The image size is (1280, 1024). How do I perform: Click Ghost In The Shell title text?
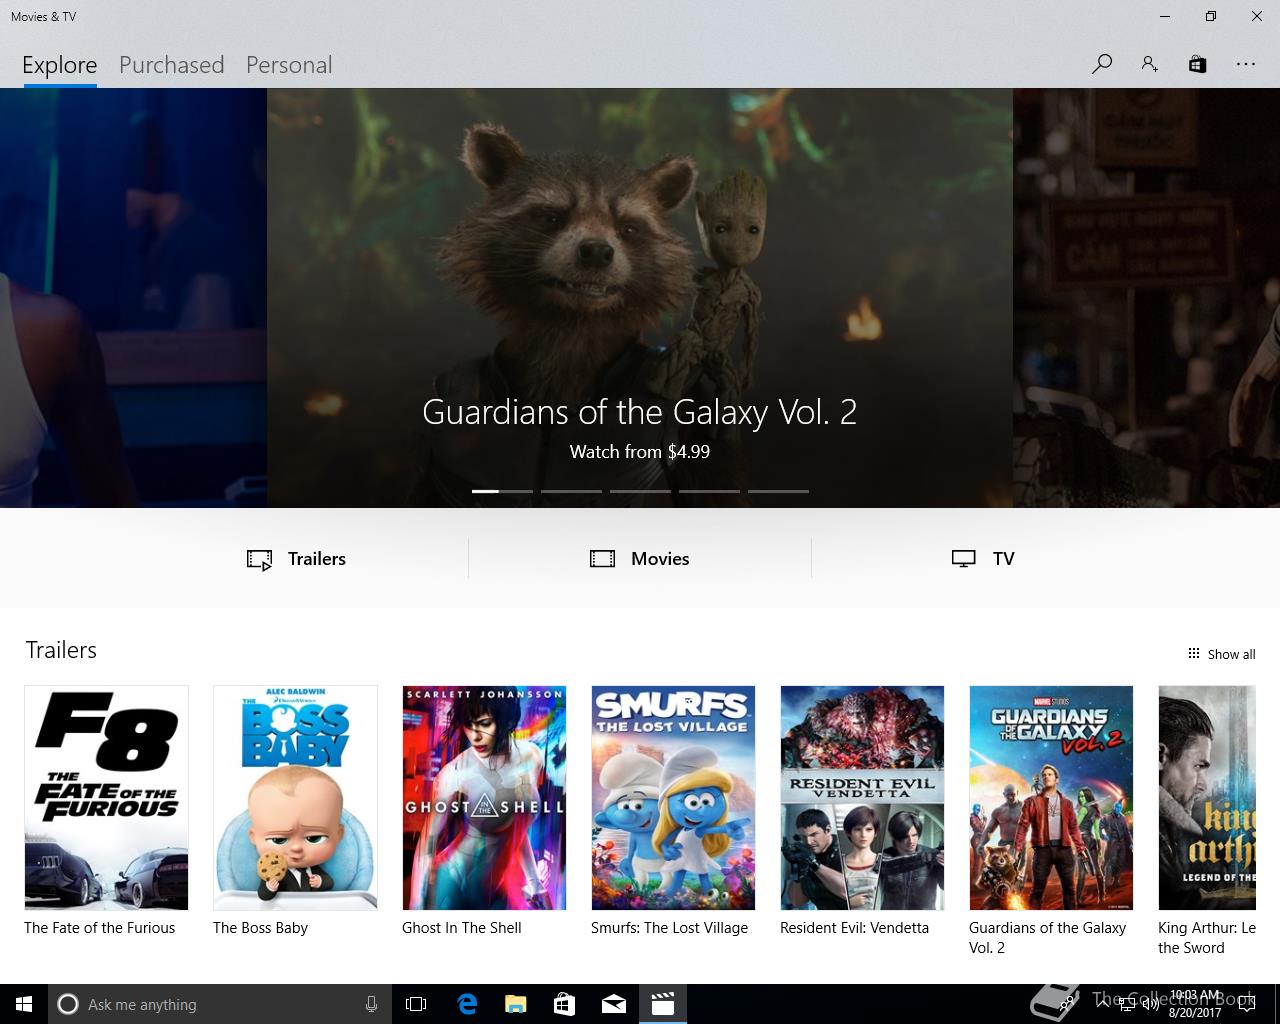[462, 928]
